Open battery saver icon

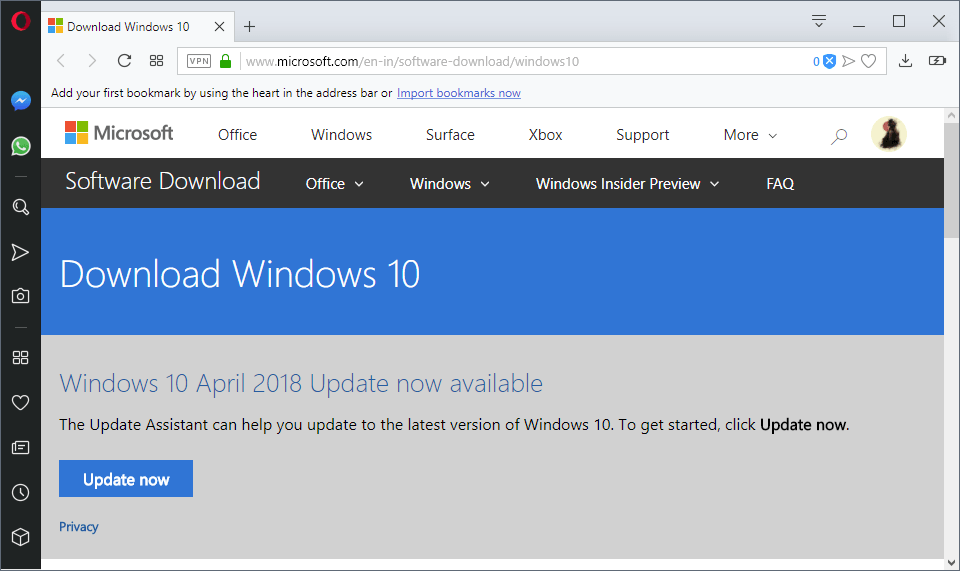pyautogui.click(x=937, y=61)
